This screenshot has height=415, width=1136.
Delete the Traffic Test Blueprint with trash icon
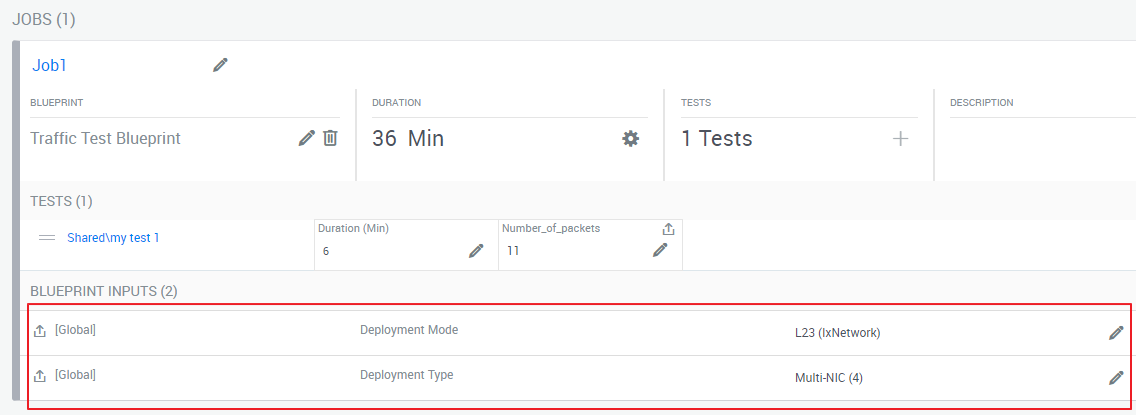(330, 138)
